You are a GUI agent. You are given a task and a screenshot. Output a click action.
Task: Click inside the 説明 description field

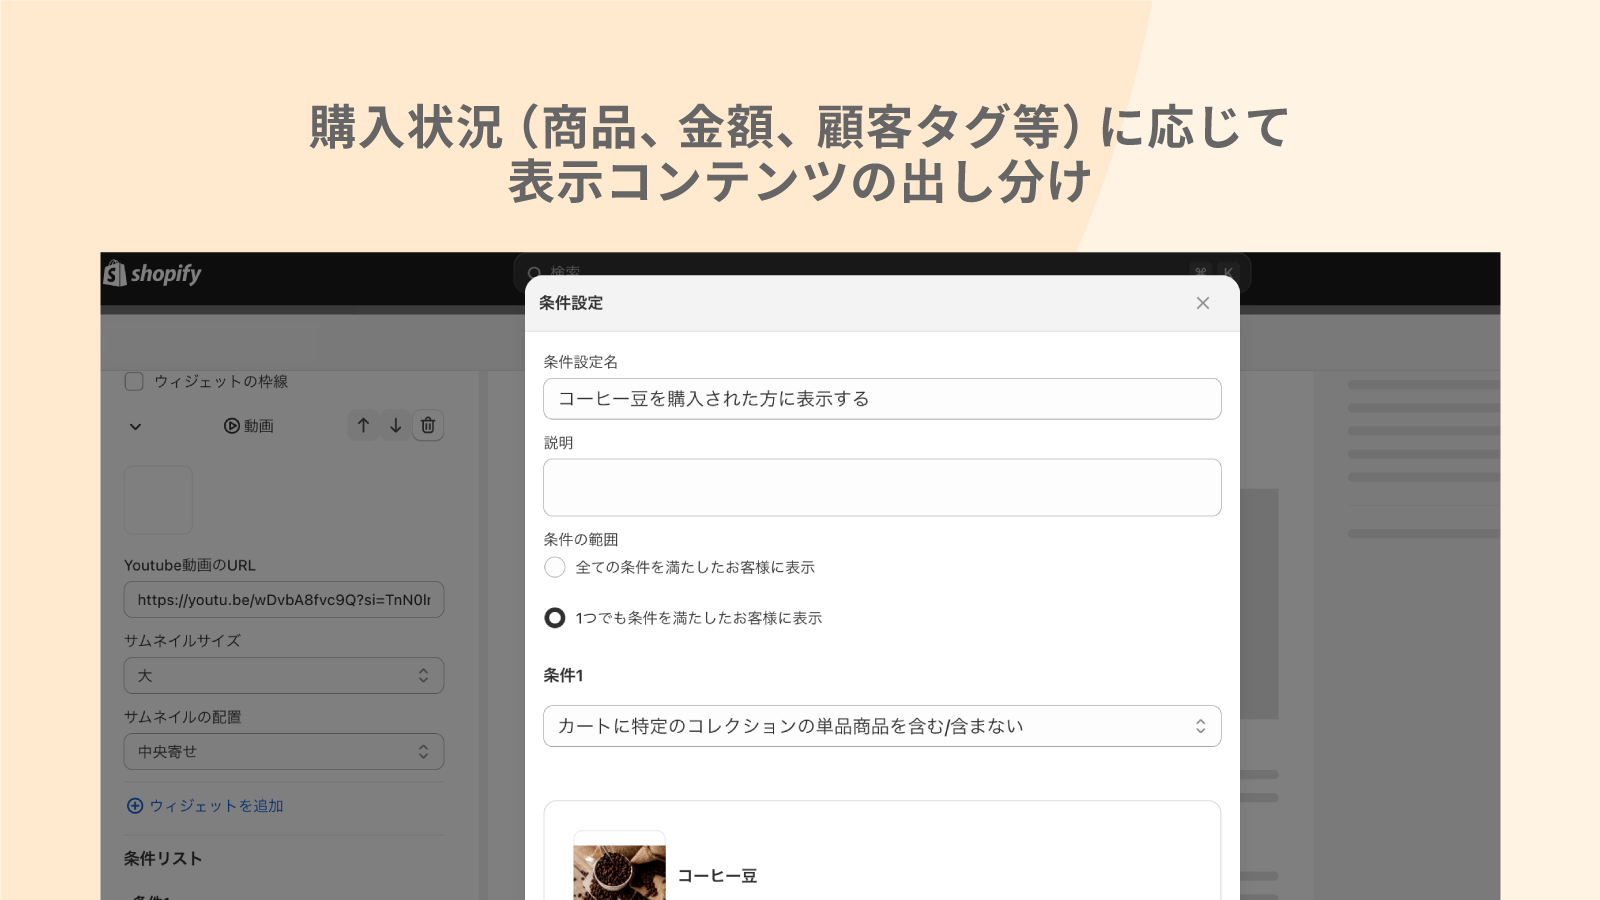coord(881,487)
